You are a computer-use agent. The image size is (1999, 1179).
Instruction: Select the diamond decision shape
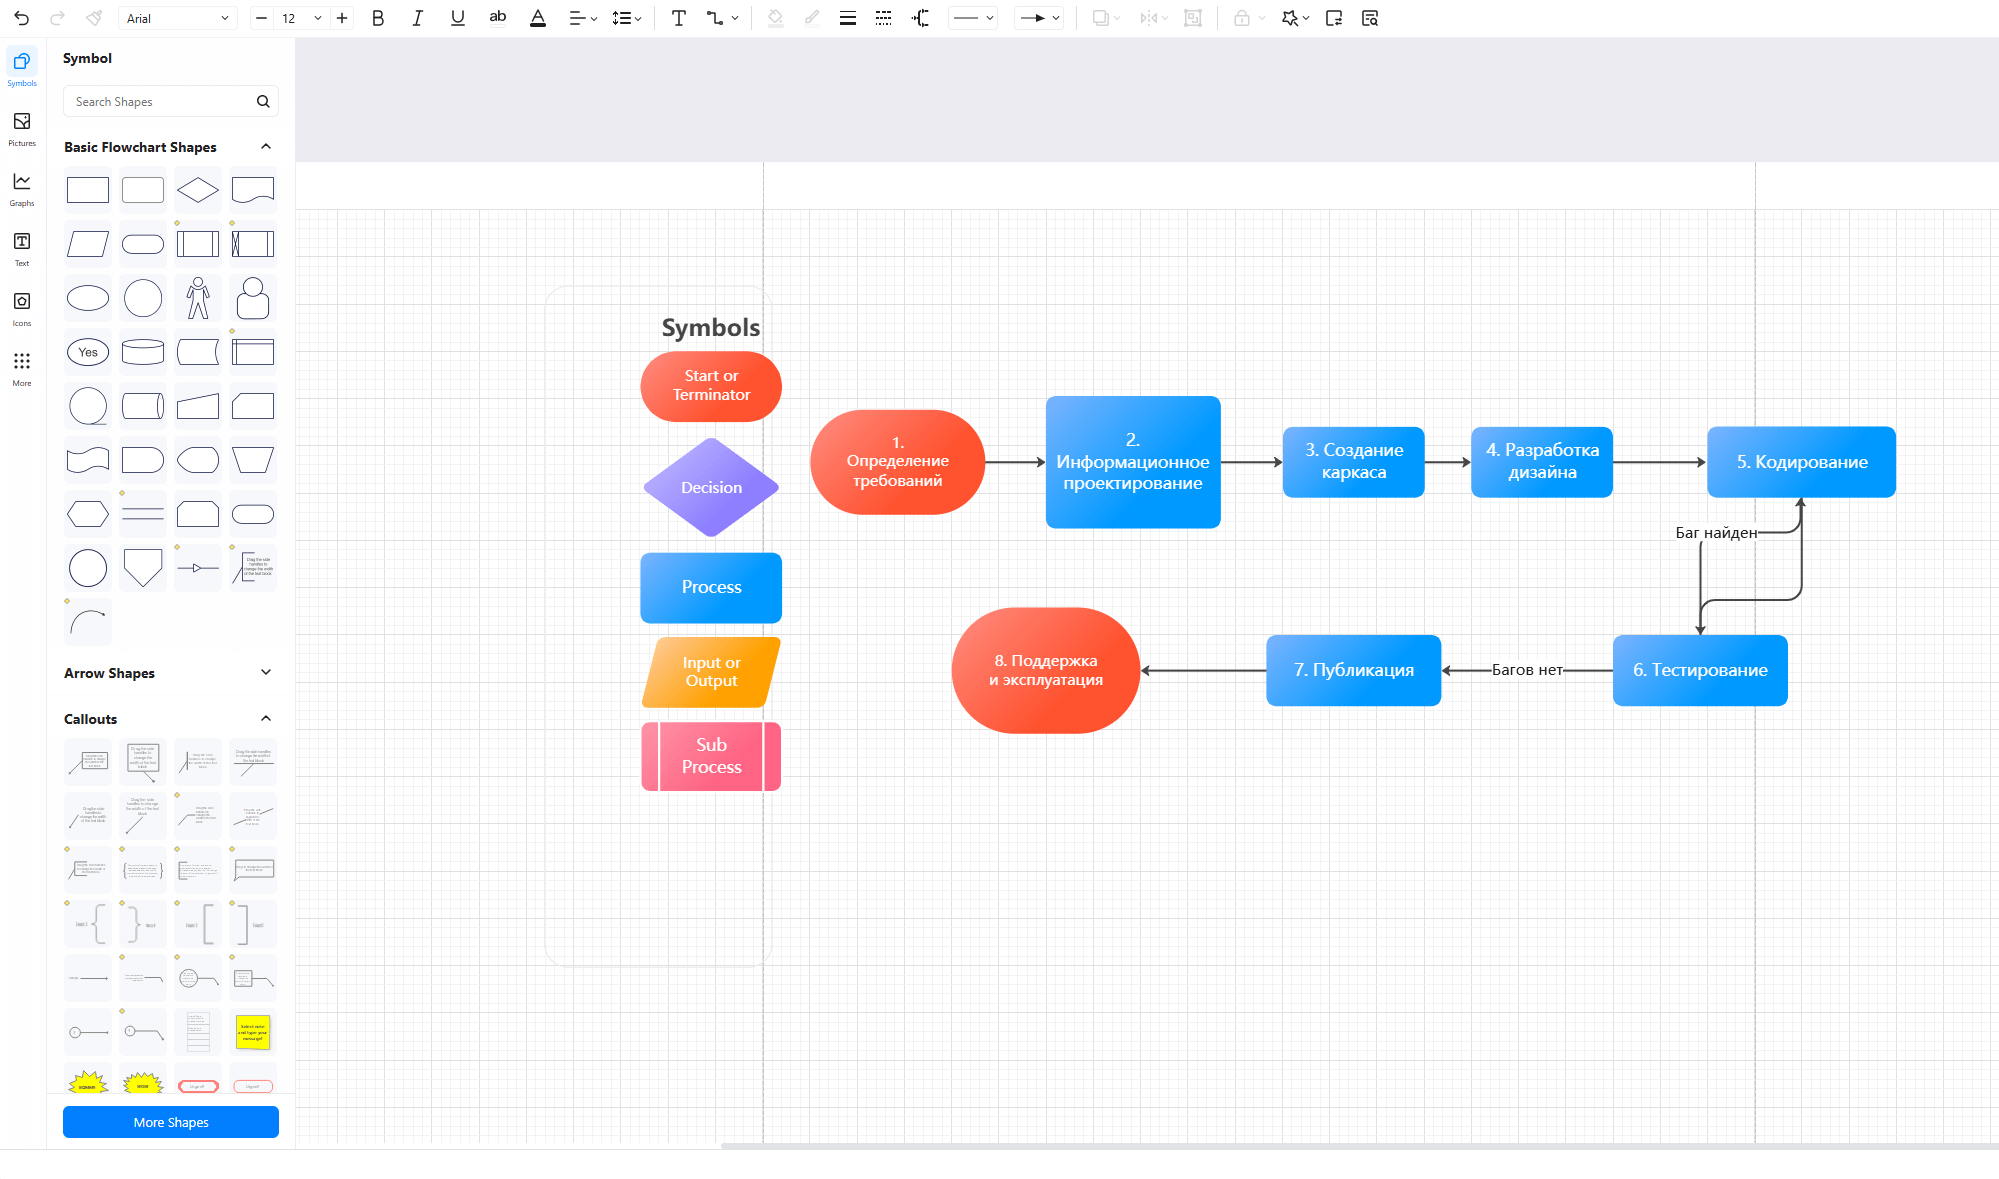pyautogui.click(x=198, y=190)
